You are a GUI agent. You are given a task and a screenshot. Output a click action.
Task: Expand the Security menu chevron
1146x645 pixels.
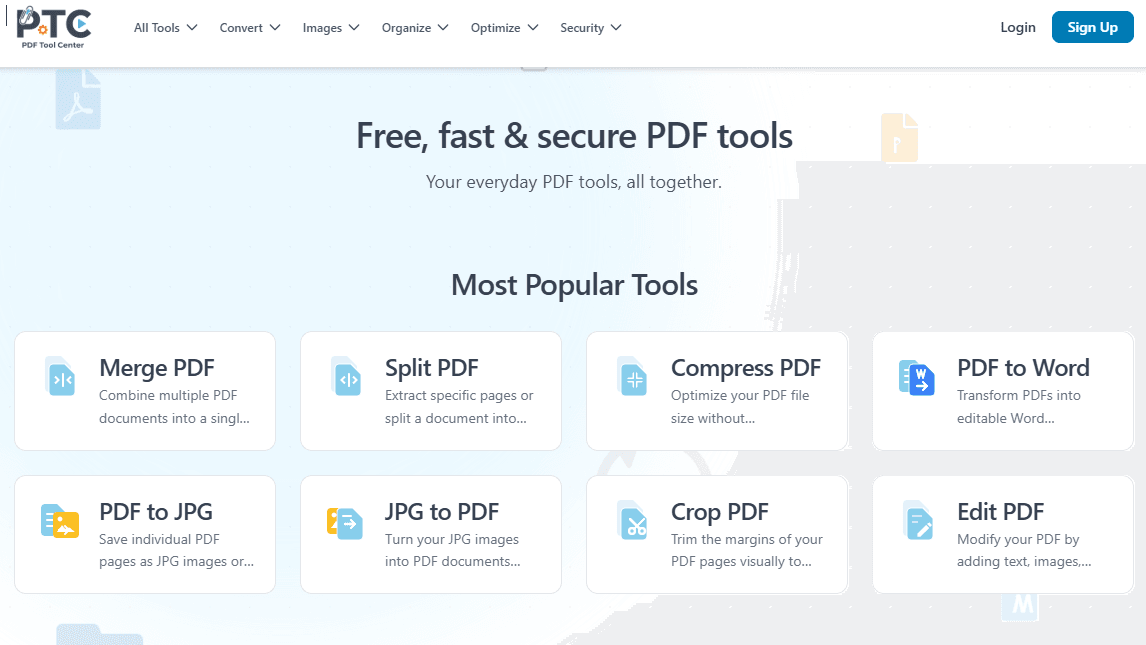pos(616,28)
